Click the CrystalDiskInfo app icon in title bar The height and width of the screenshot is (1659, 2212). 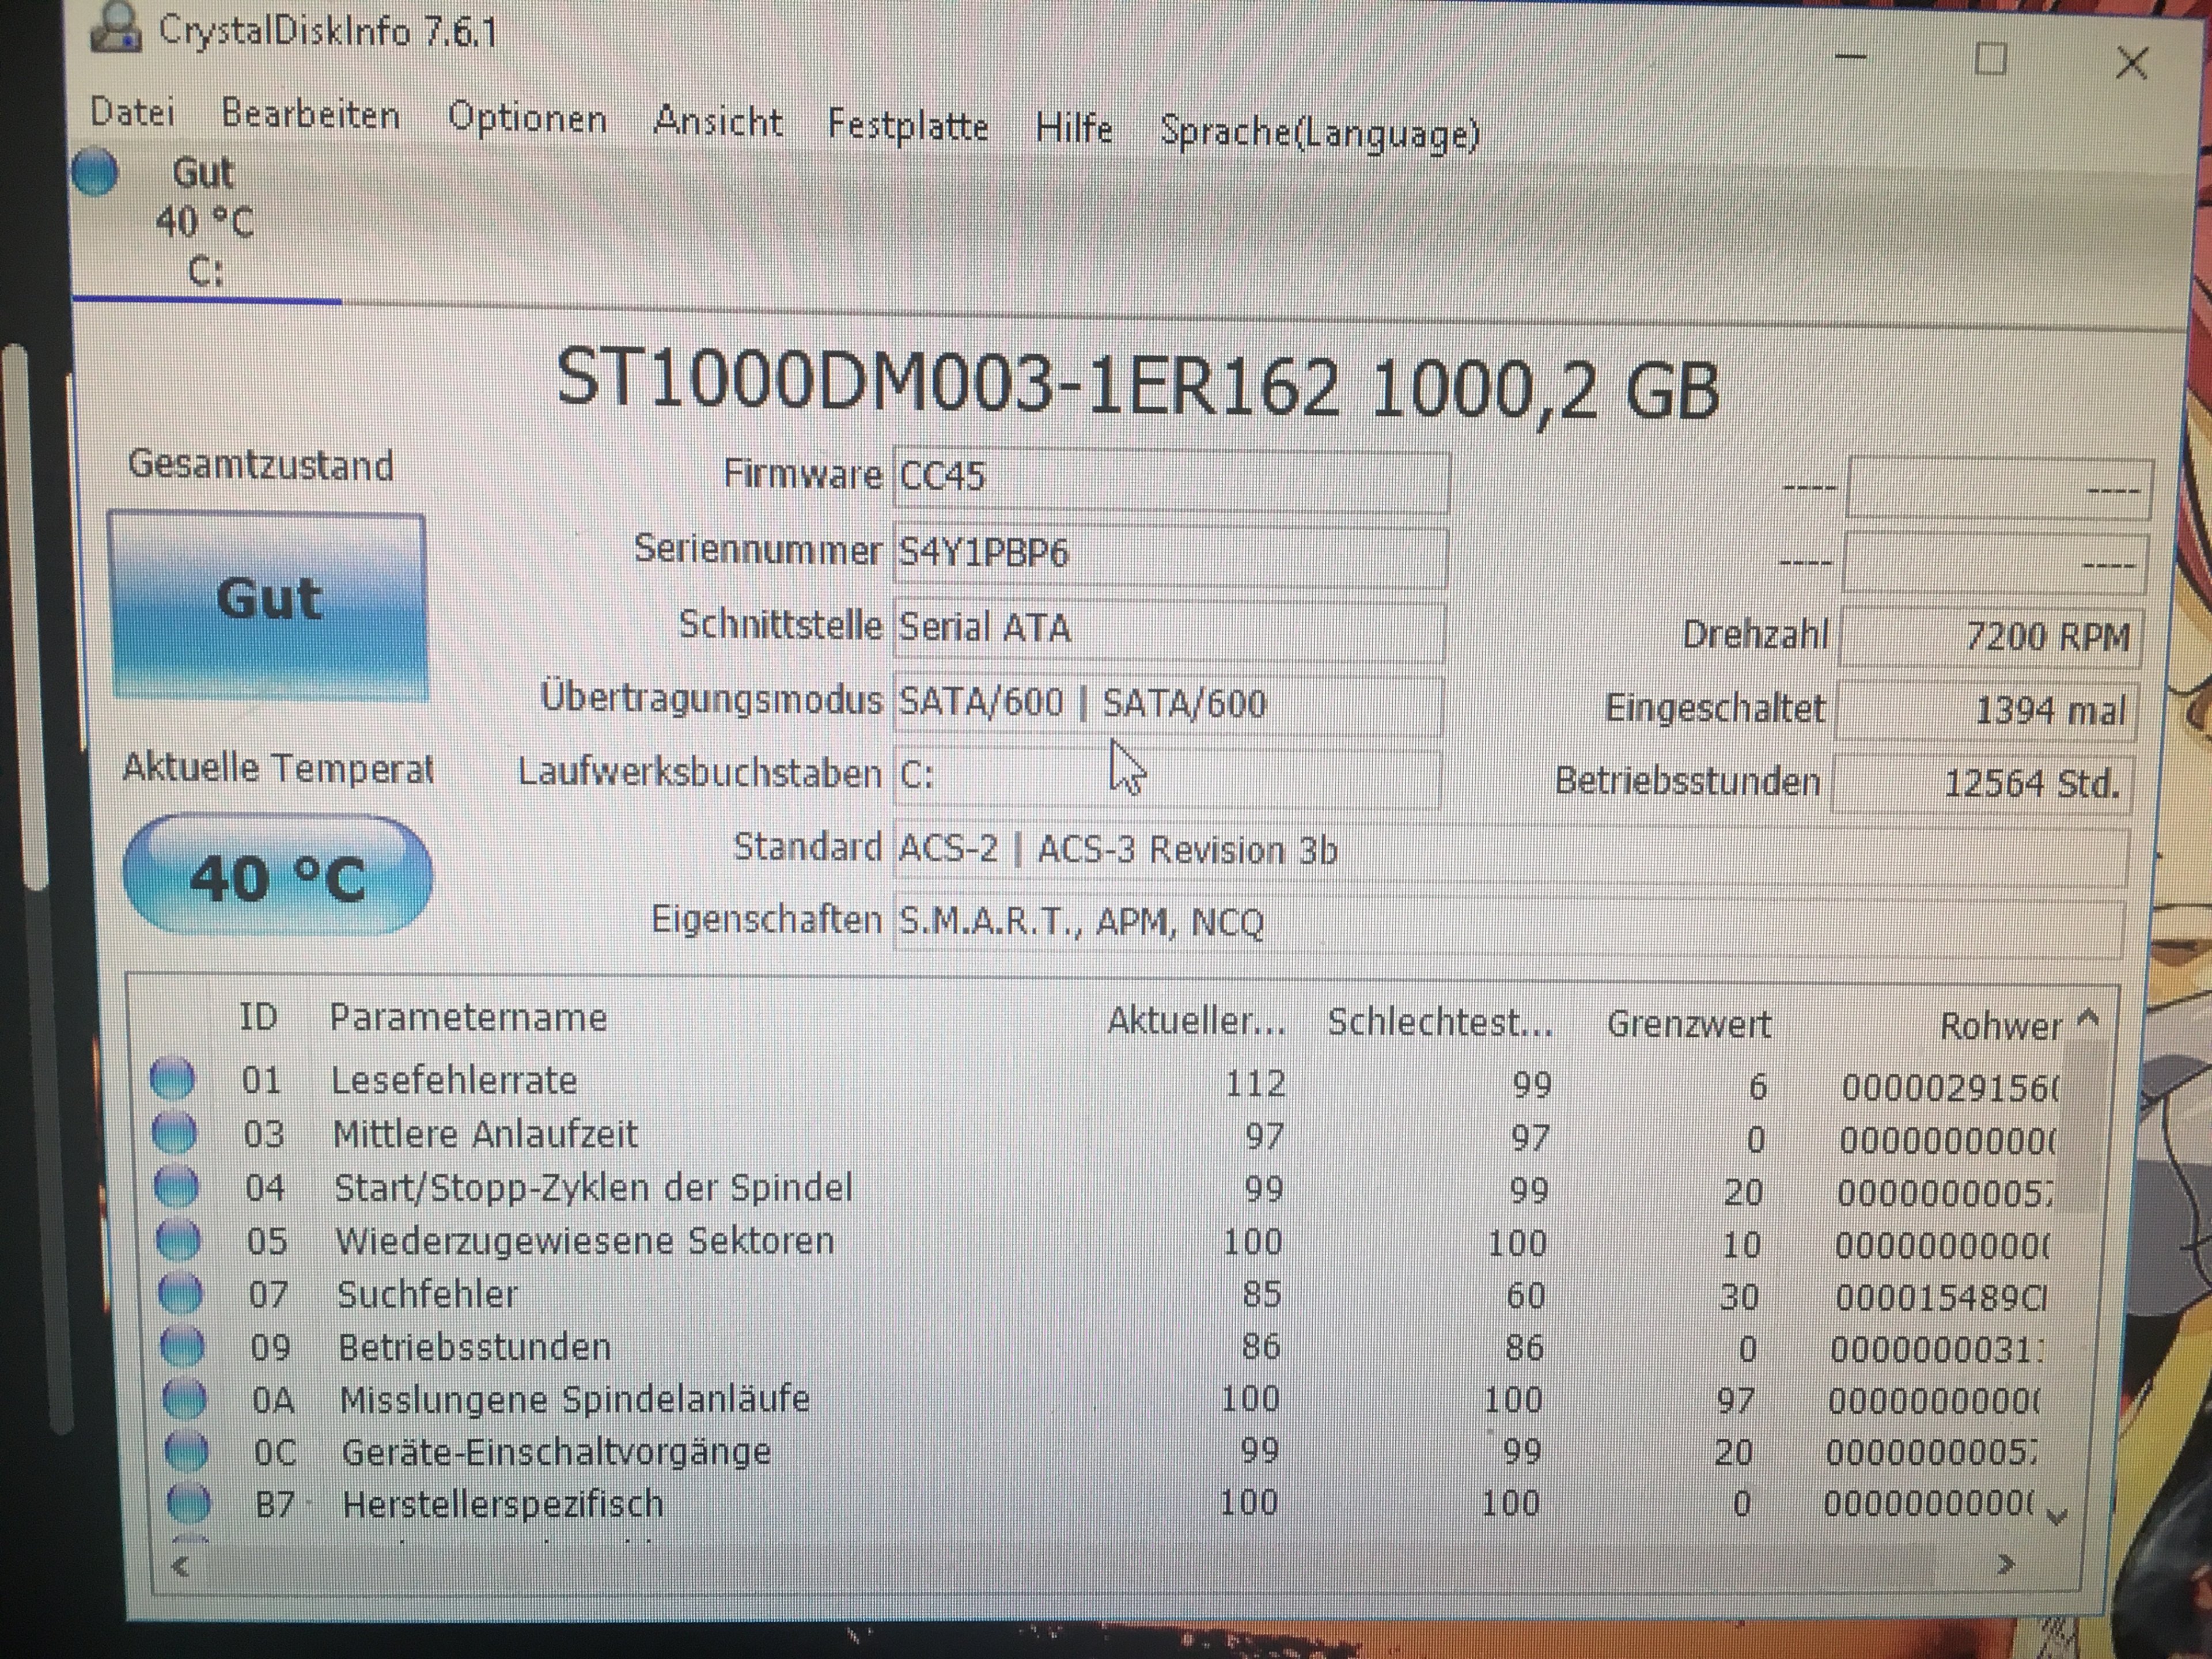(116, 27)
